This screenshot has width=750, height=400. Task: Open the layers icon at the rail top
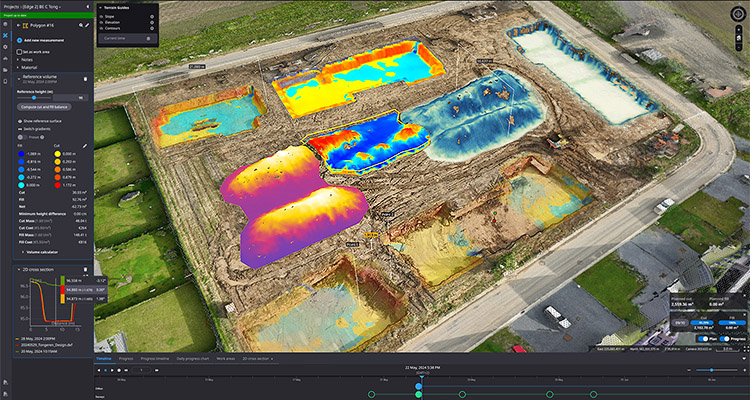pyautogui.click(x=5, y=24)
